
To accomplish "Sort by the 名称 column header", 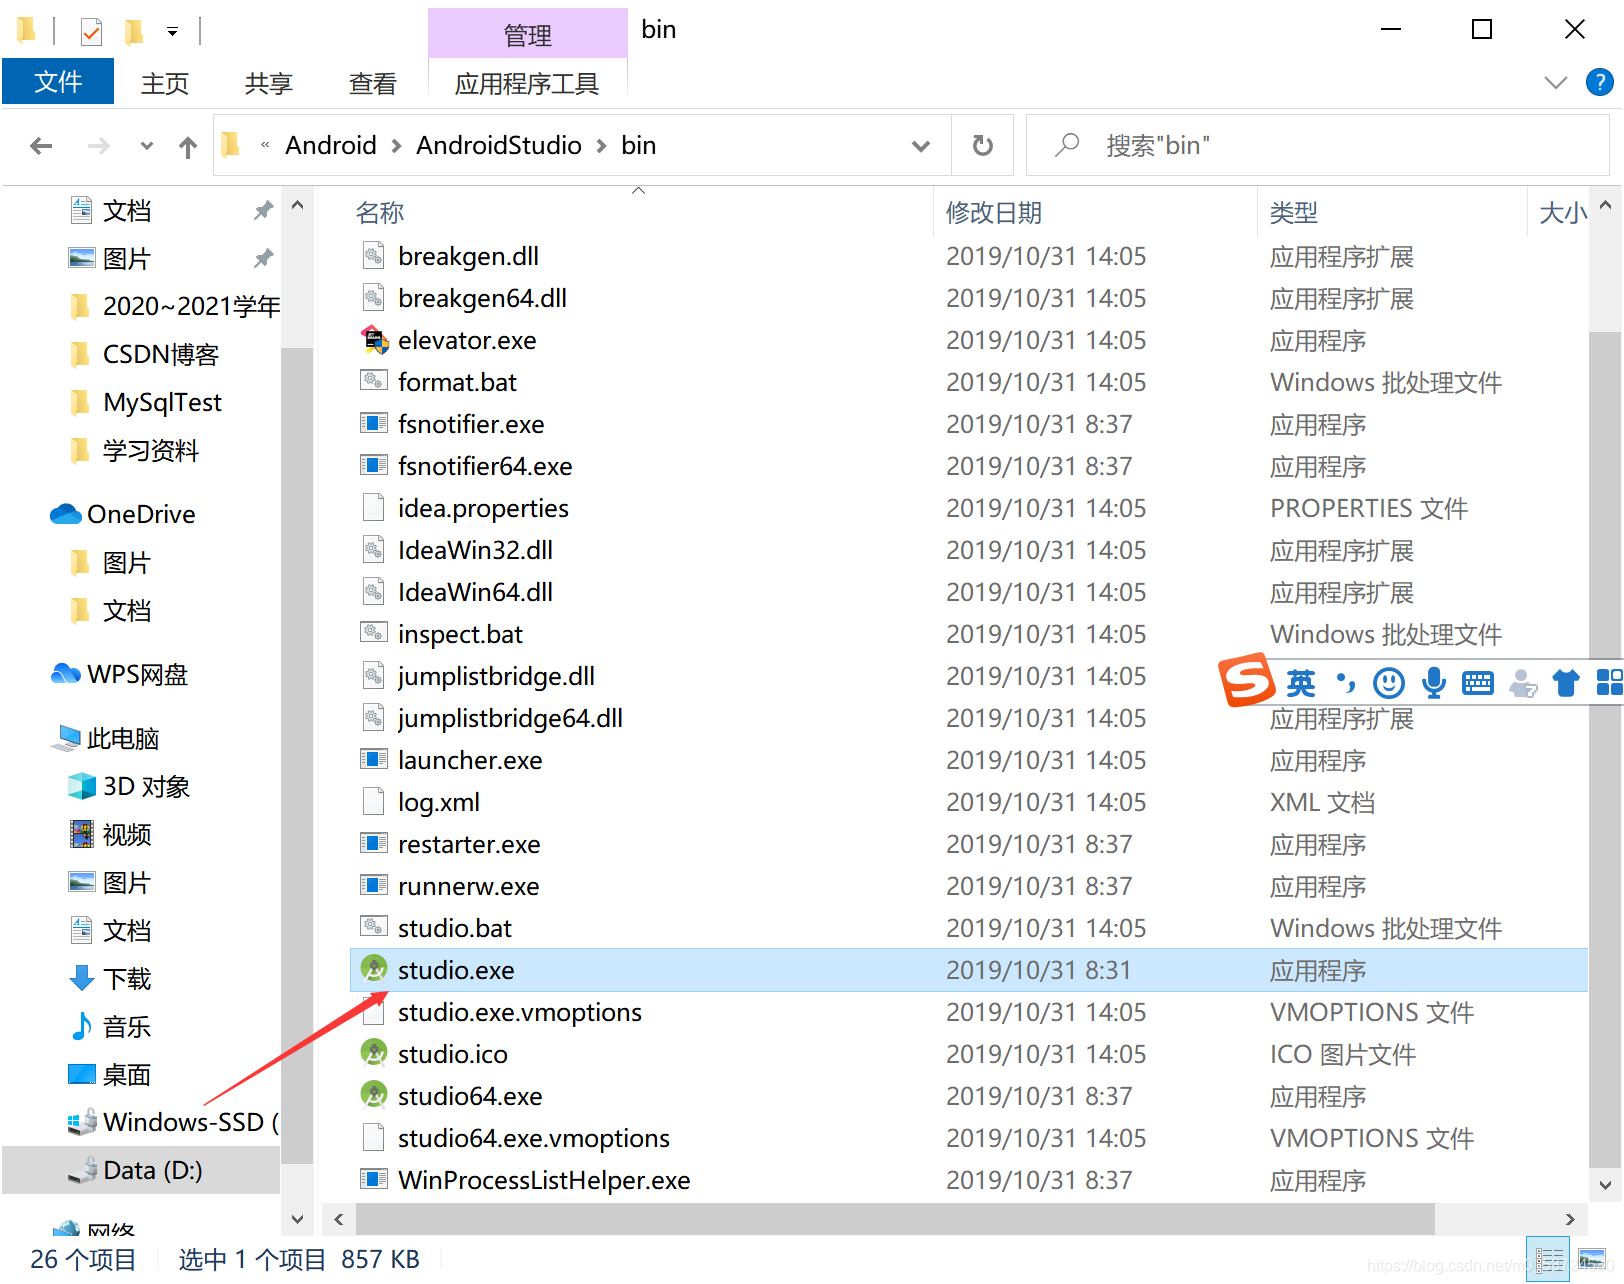I will click(x=380, y=213).
